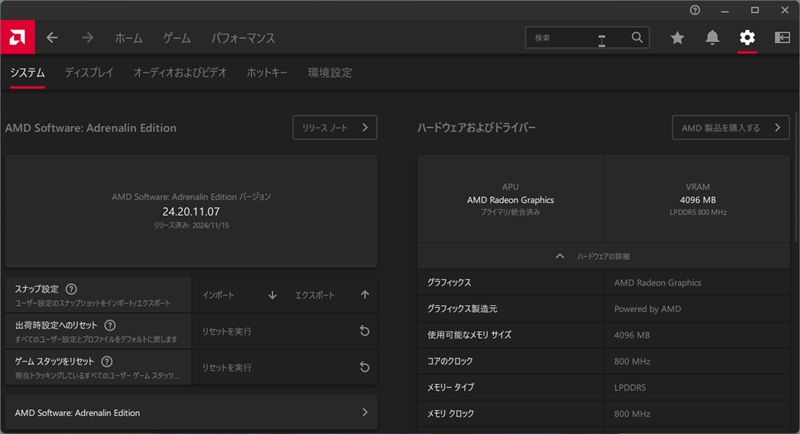Toggle the sidebar panel icon
The image size is (800, 434).
[x=782, y=37]
